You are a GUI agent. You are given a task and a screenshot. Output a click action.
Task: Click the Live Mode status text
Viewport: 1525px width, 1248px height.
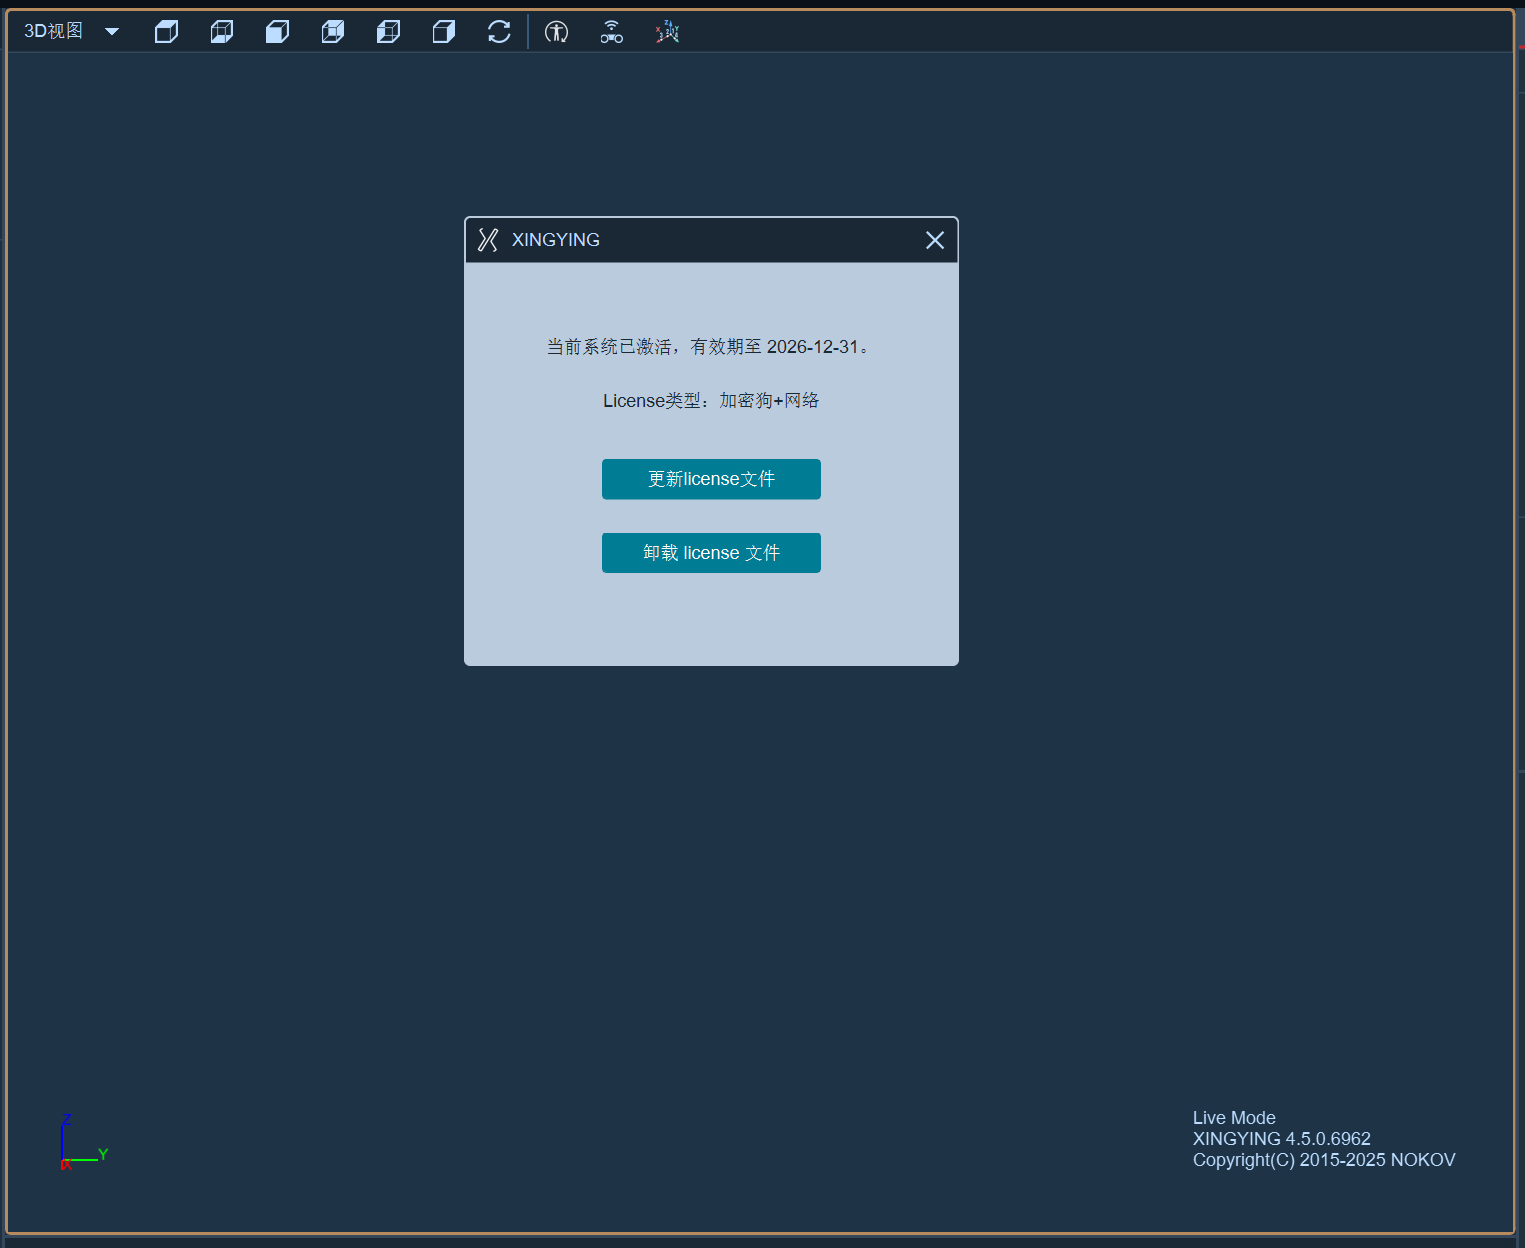(1234, 1118)
